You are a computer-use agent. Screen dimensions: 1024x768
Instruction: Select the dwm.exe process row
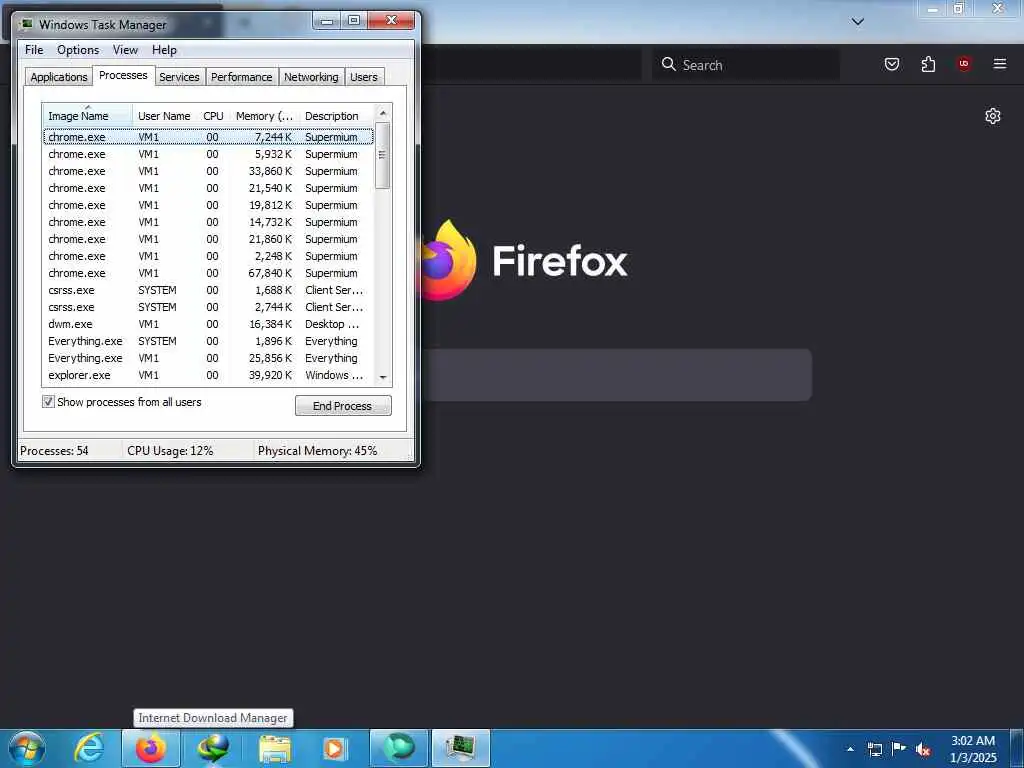pos(208,324)
